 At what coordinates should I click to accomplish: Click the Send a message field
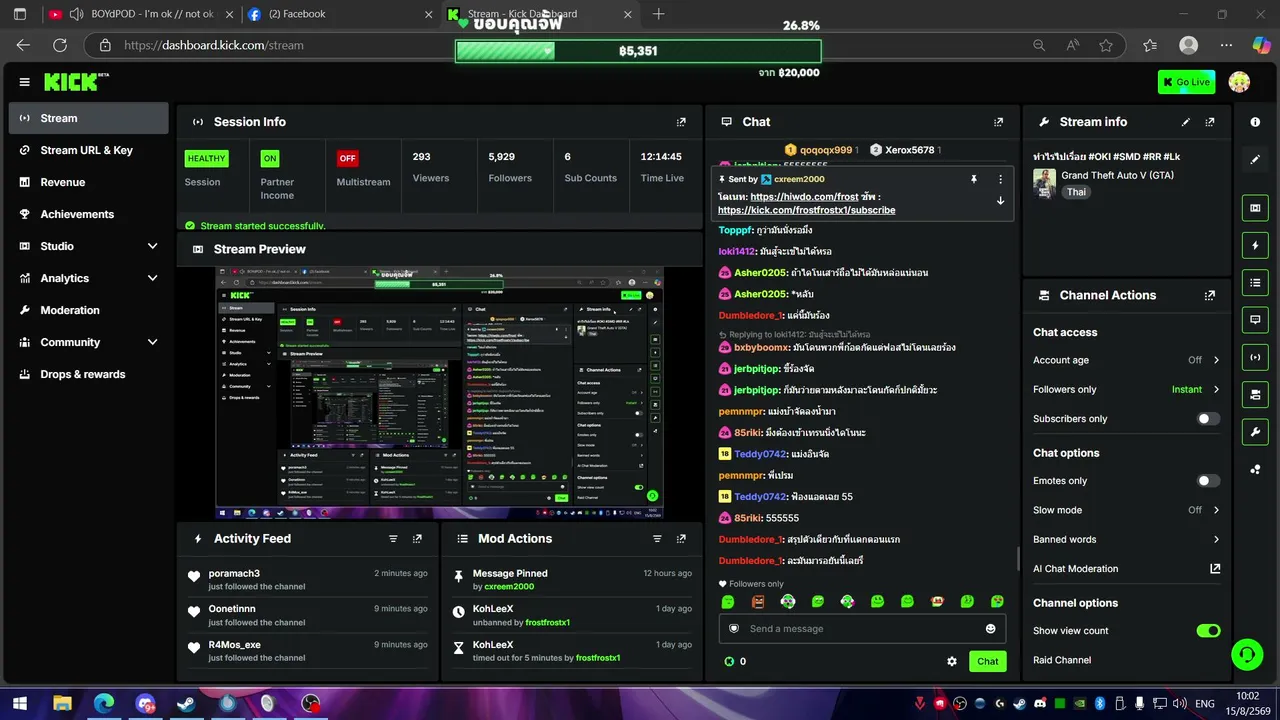(862, 629)
